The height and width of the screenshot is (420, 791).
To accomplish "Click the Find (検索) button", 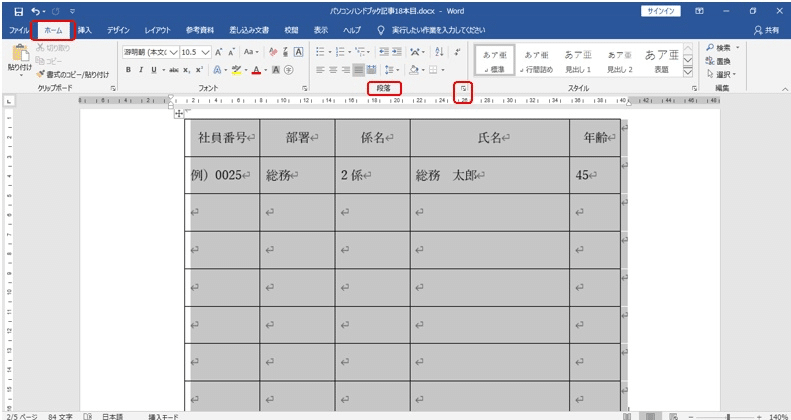I will point(719,48).
